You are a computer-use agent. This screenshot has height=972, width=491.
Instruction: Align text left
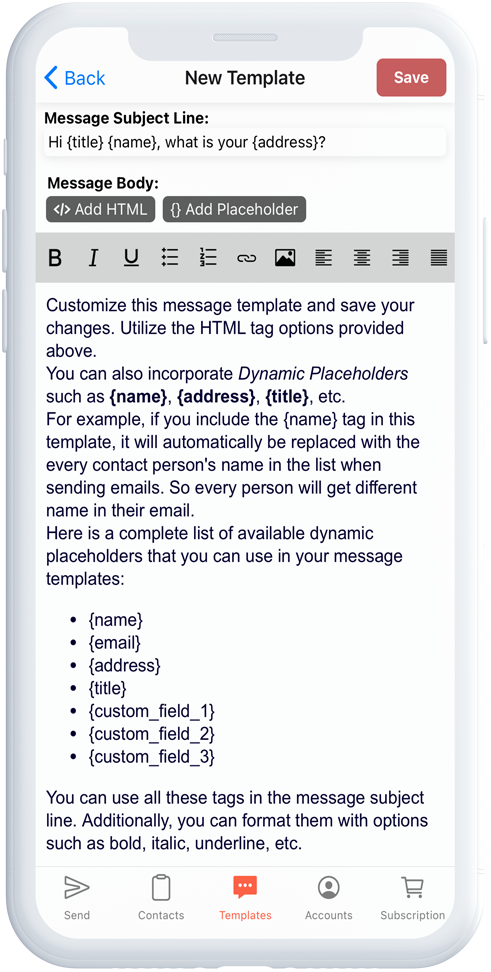click(x=323, y=257)
